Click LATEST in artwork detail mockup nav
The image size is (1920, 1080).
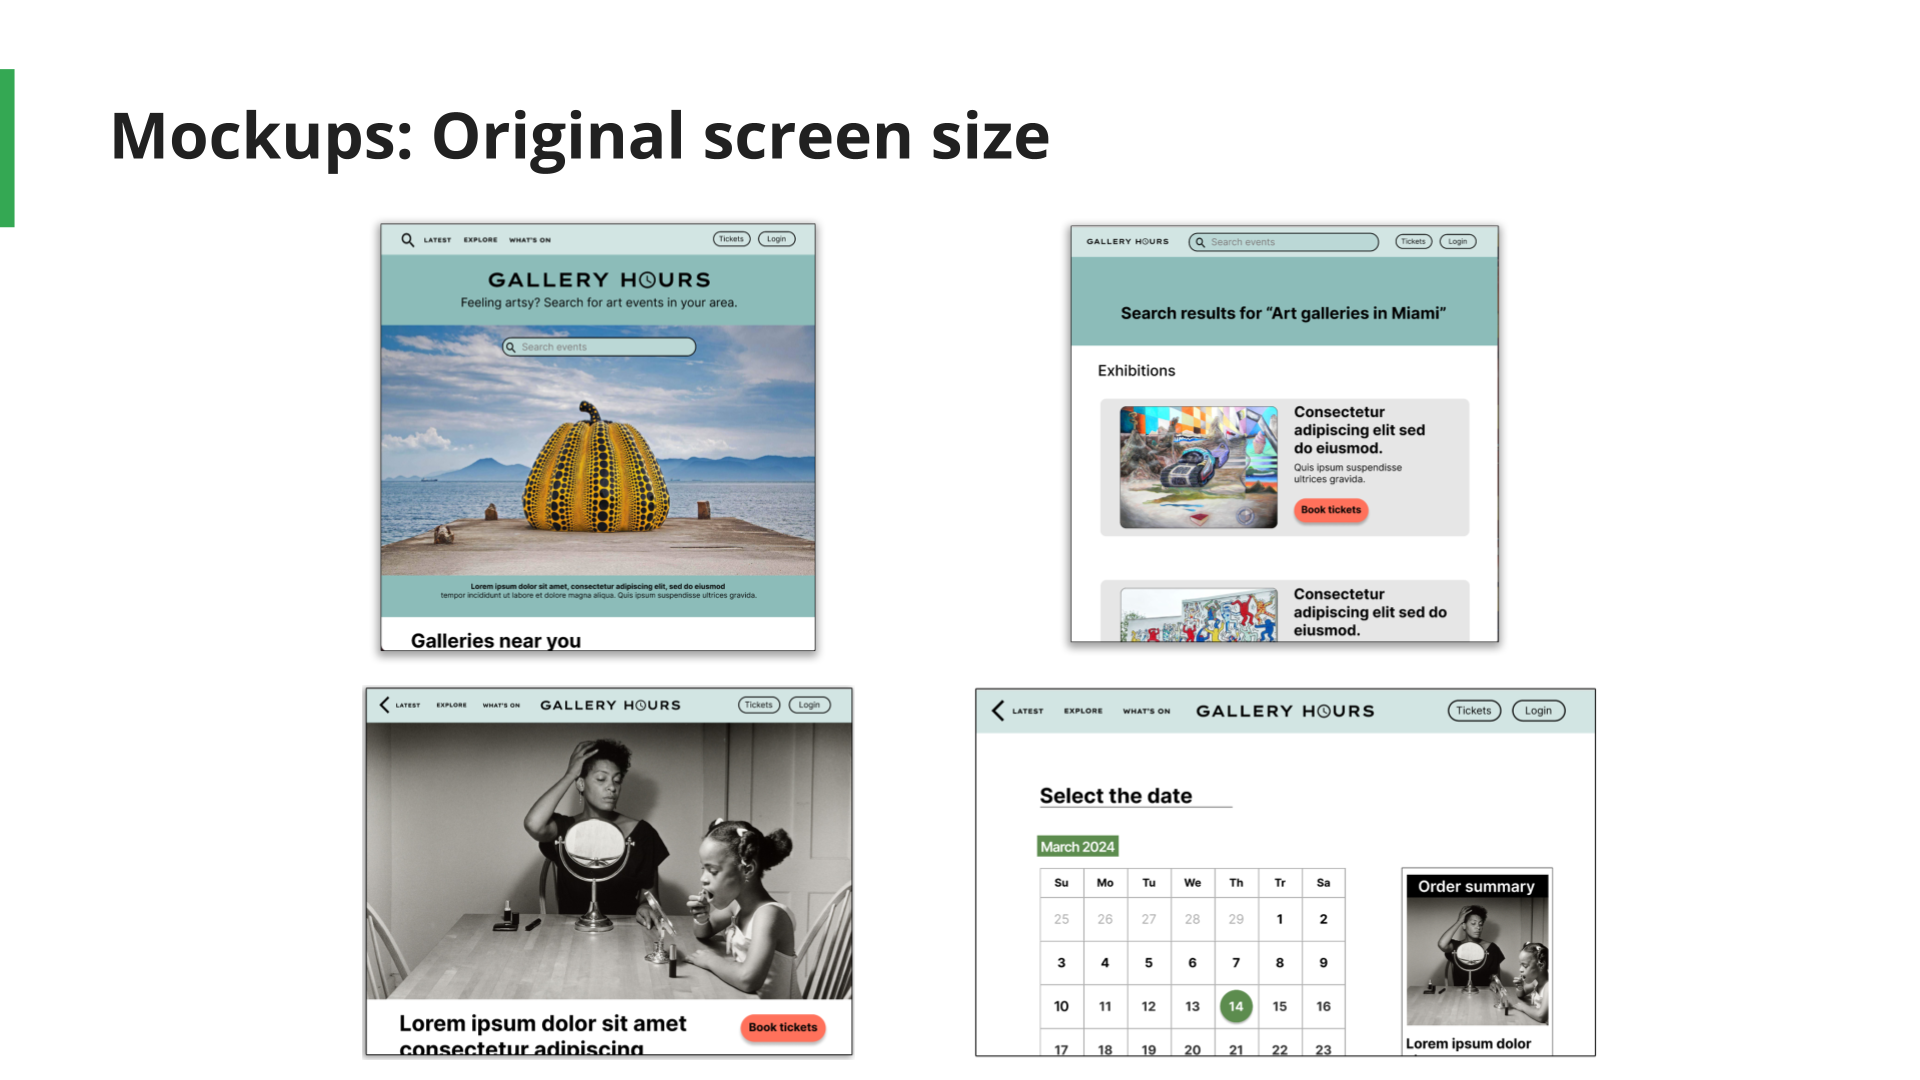click(x=408, y=705)
